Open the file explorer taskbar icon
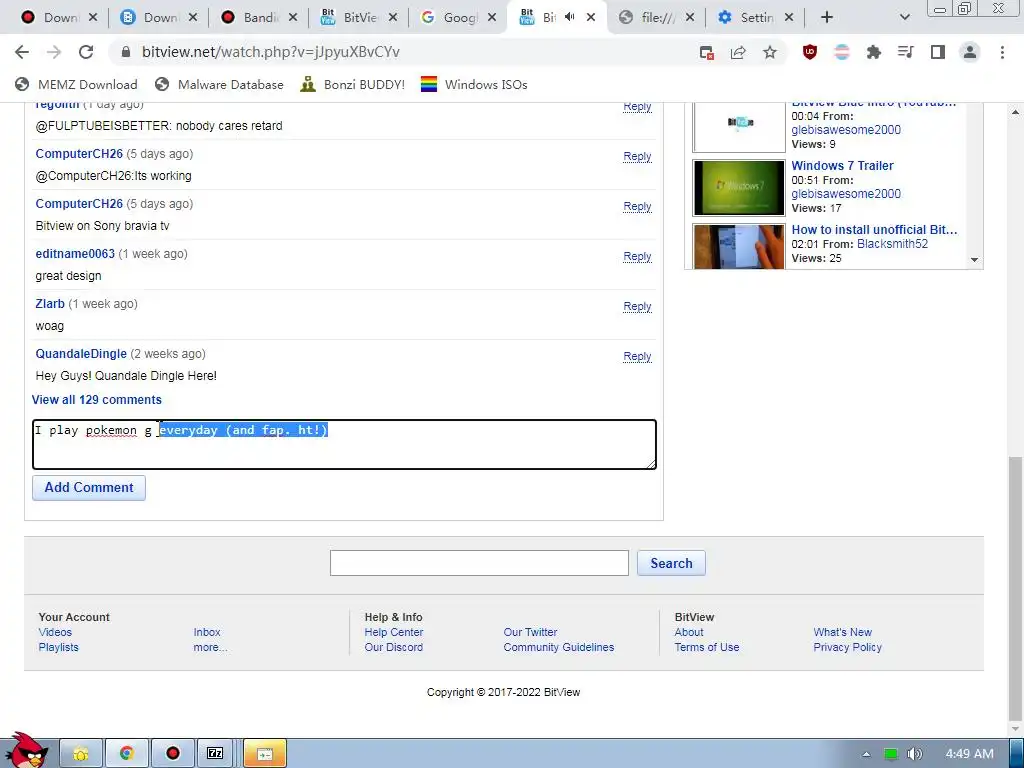 (81, 754)
